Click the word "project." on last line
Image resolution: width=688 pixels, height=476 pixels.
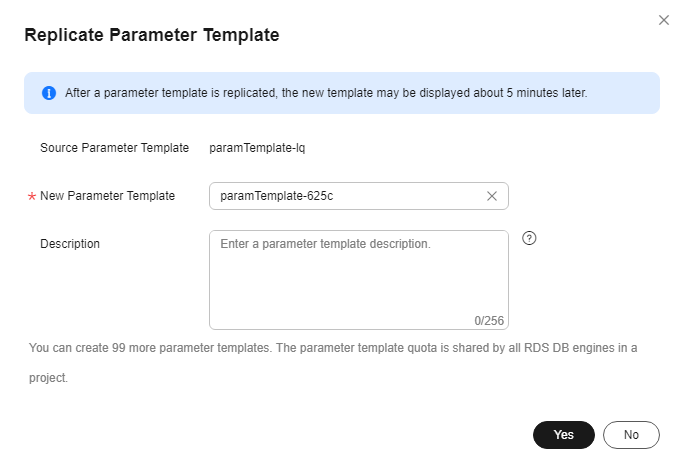click(x=48, y=379)
